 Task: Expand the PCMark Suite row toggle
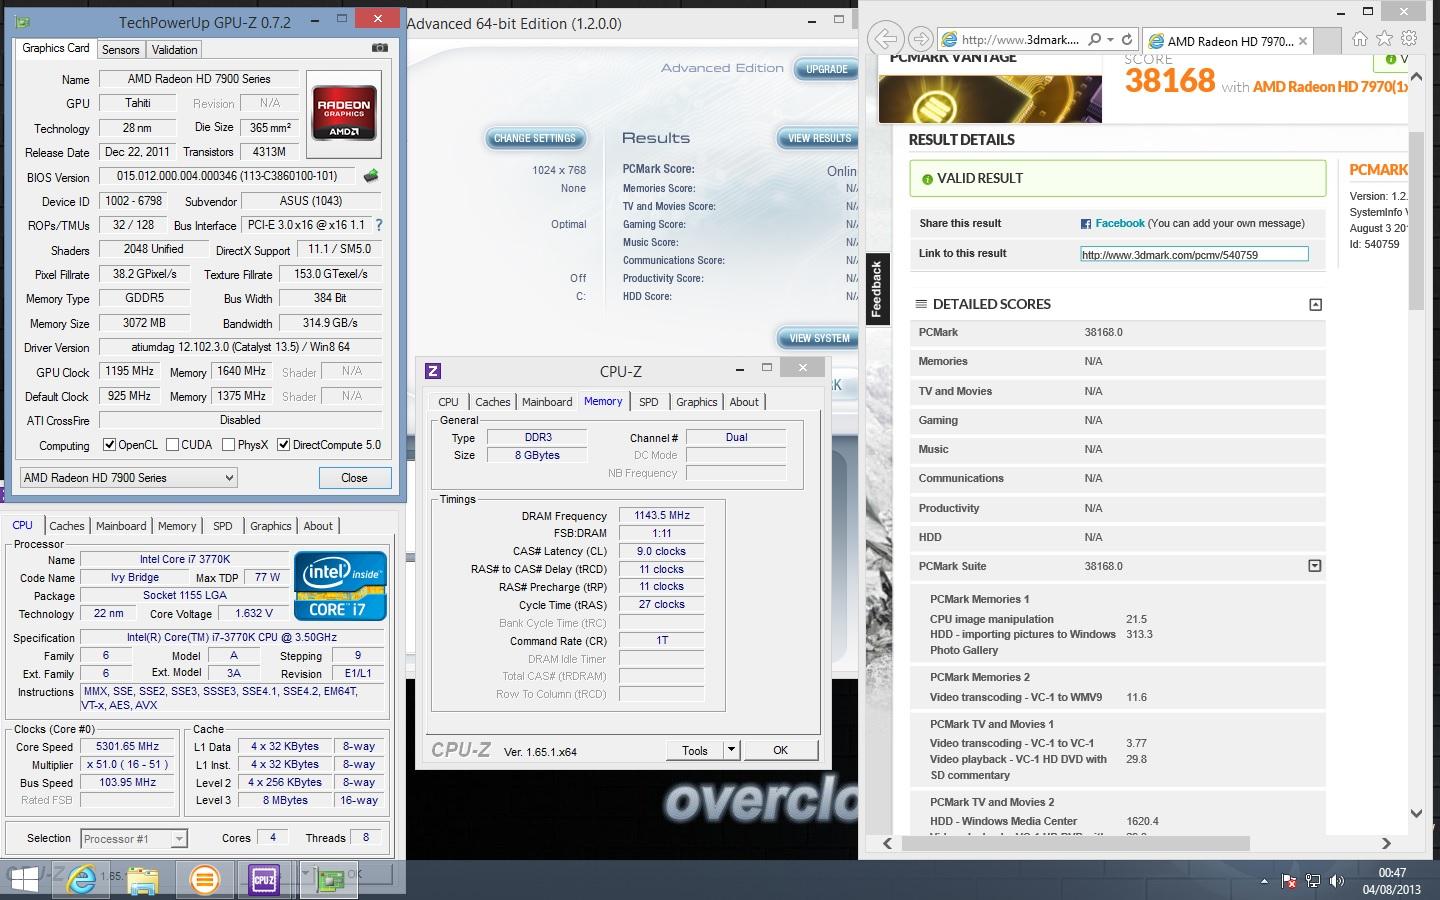click(1315, 566)
